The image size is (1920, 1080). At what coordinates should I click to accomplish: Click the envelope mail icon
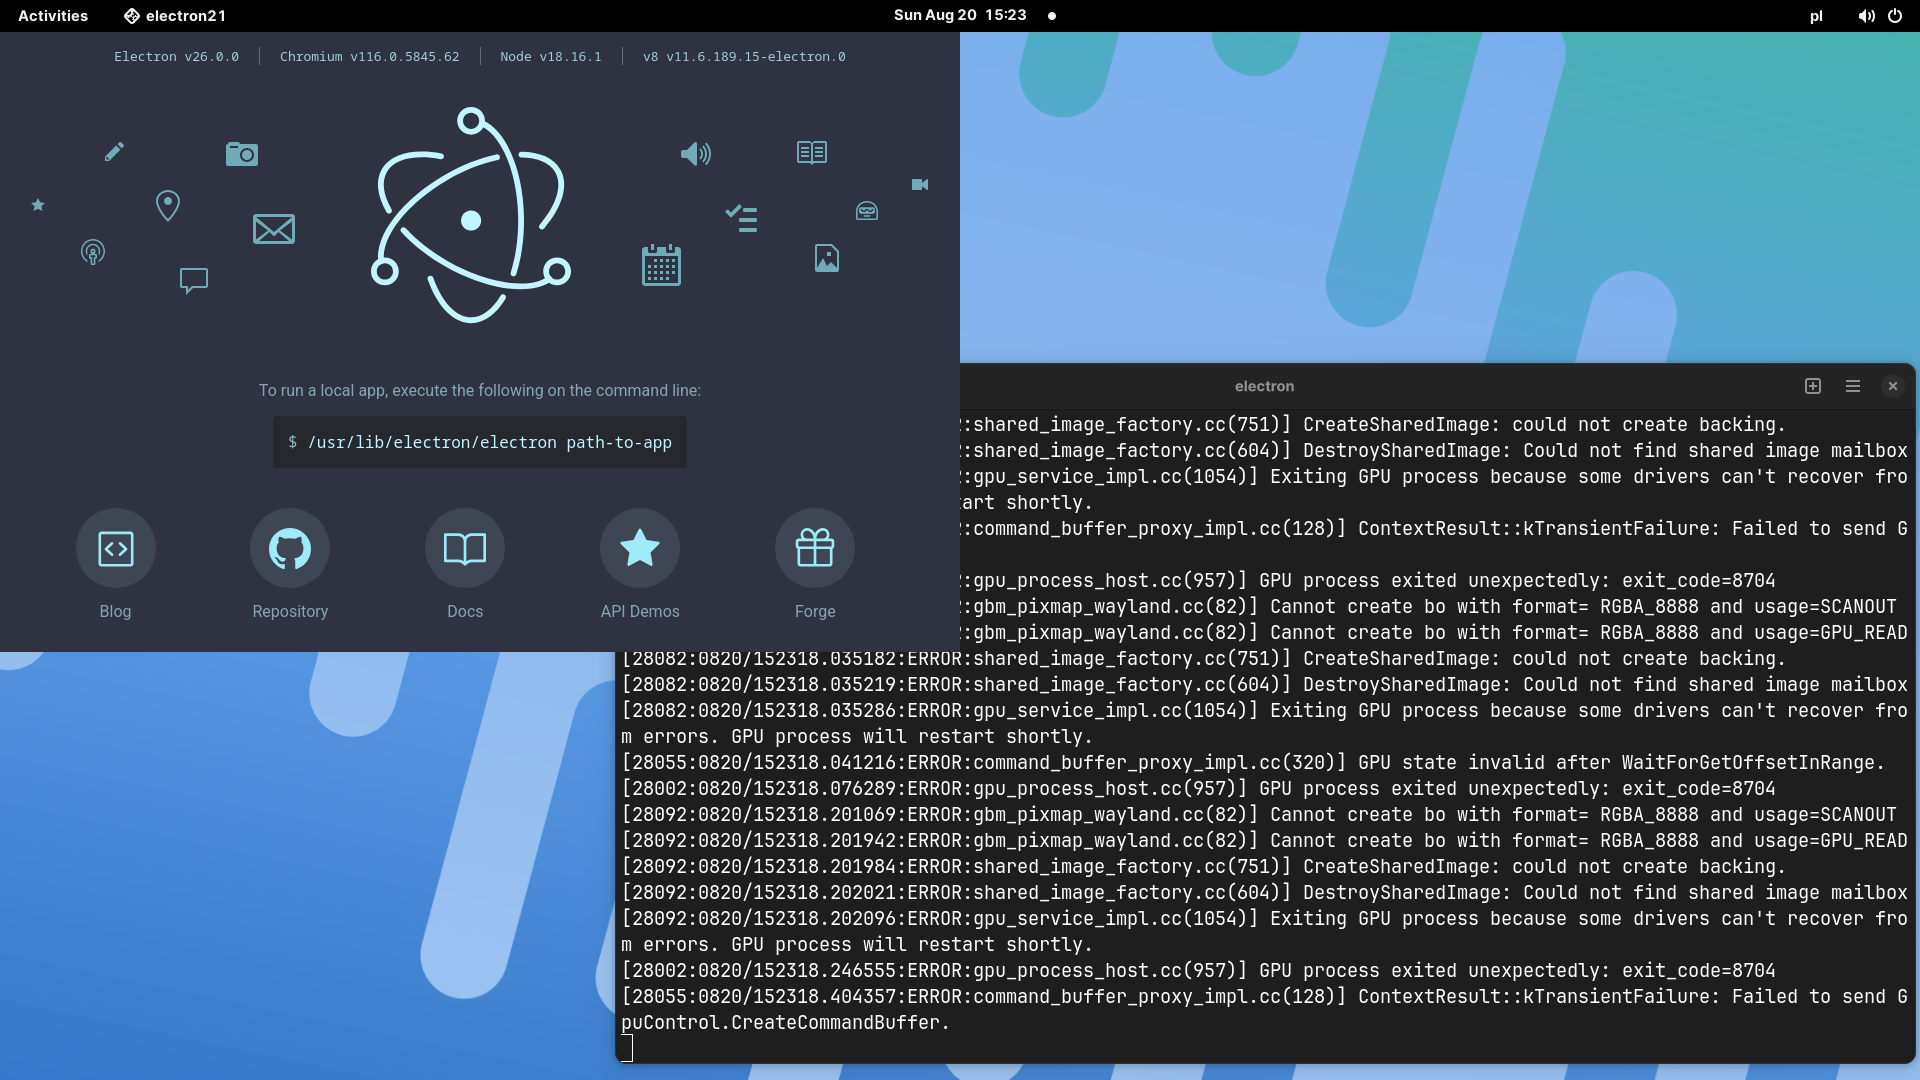click(273, 229)
